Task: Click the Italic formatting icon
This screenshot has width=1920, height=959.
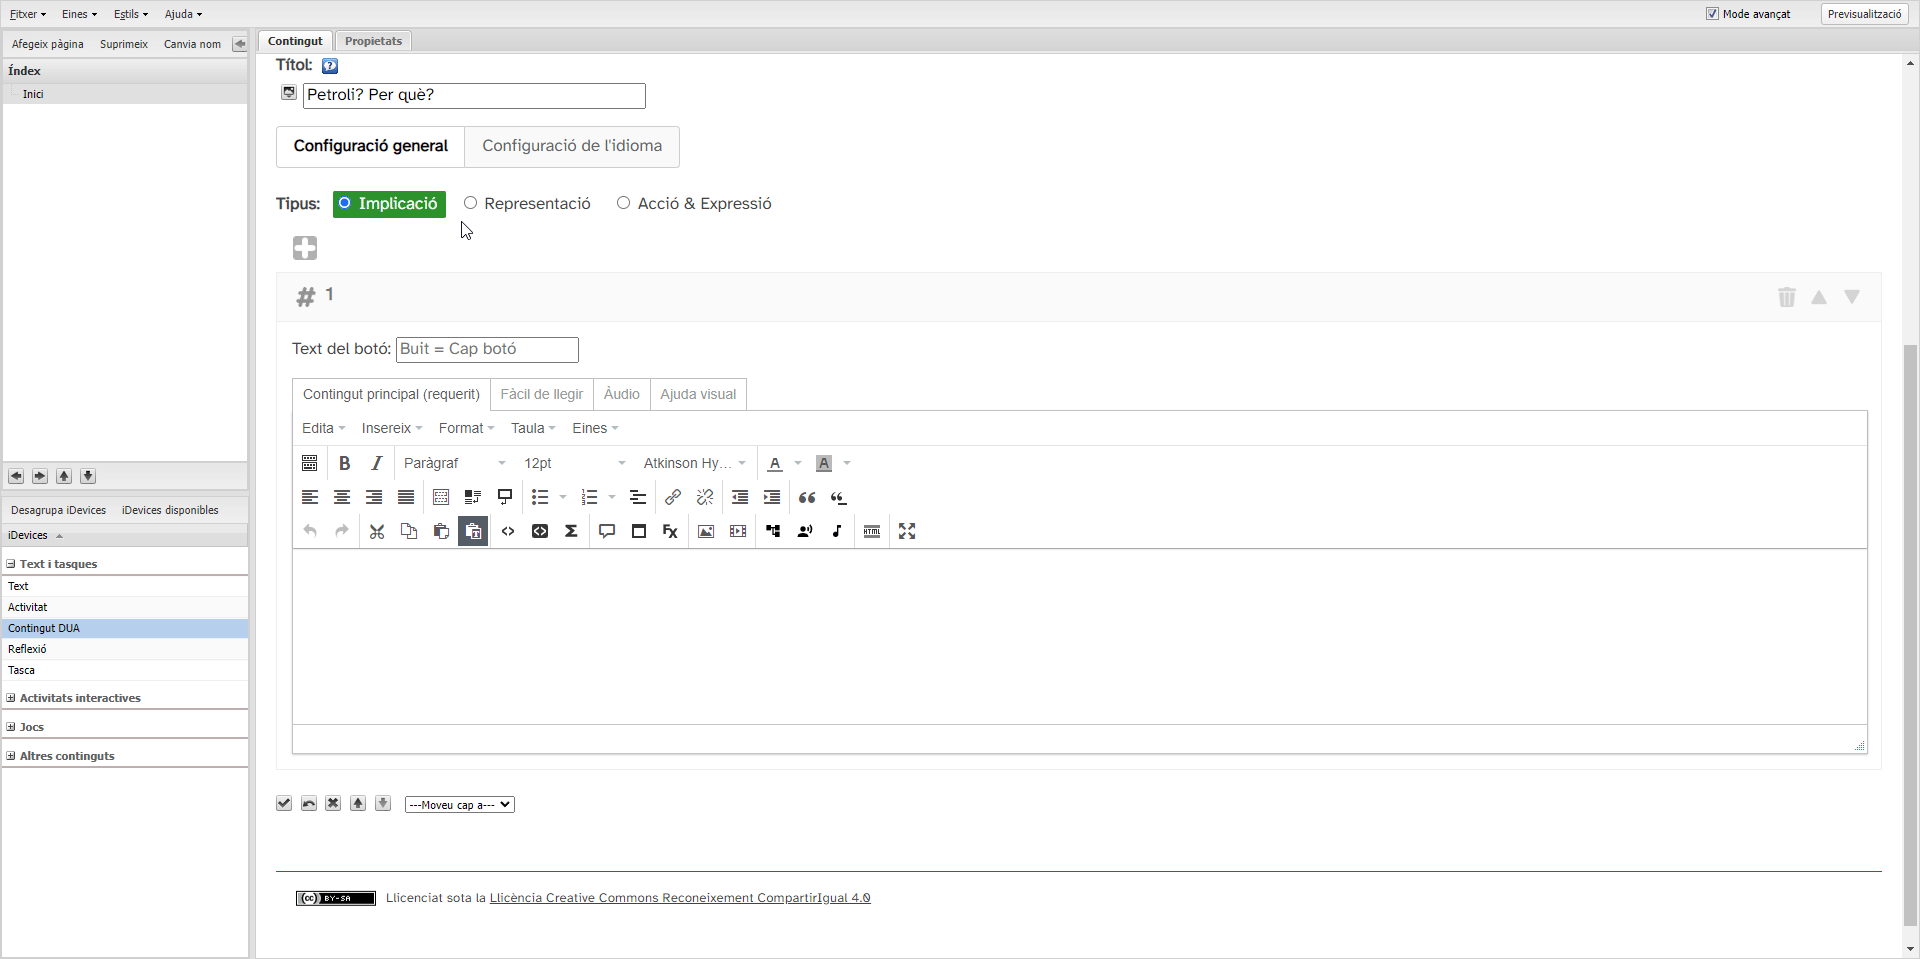Action: click(x=376, y=463)
